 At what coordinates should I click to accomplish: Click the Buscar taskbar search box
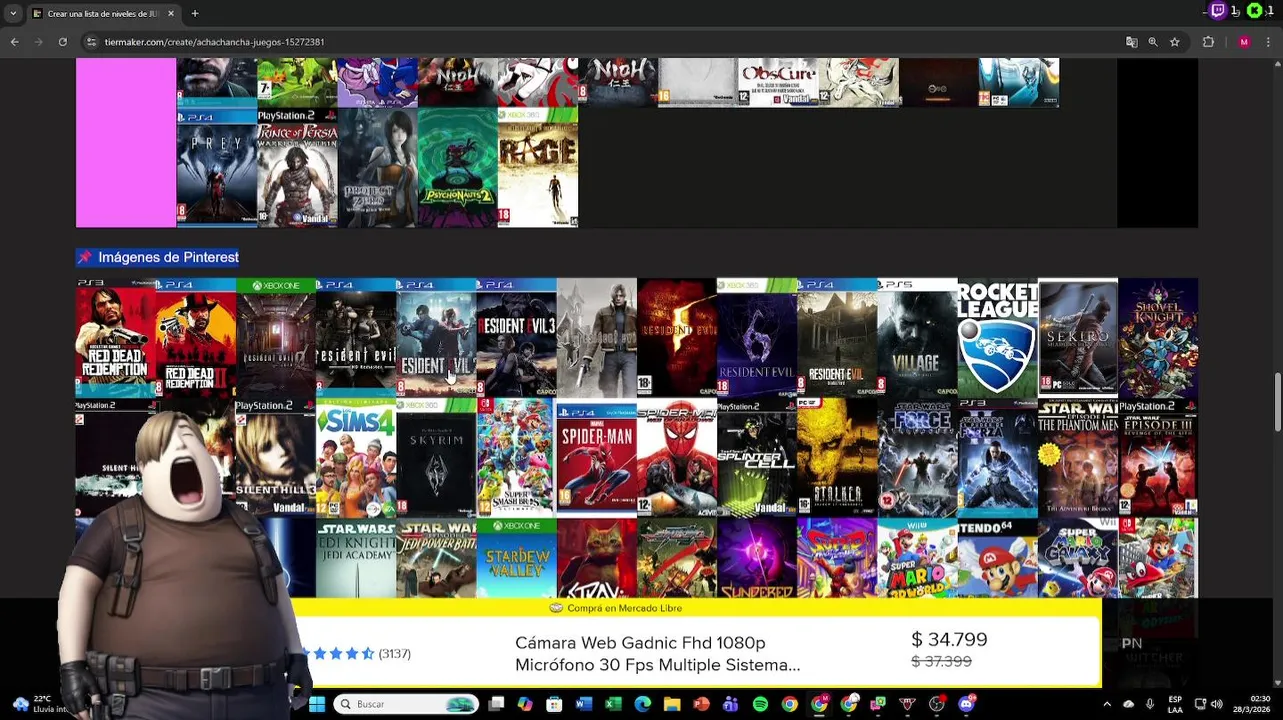pyautogui.click(x=406, y=704)
